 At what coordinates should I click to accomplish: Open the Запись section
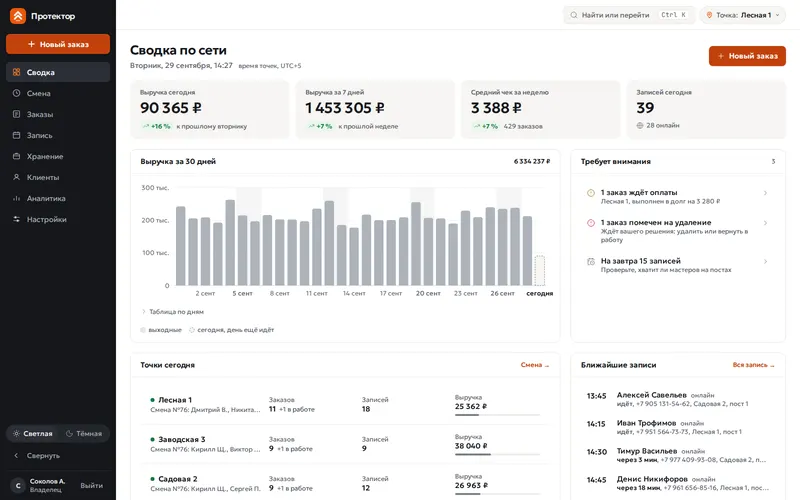click(x=58, y=135)
